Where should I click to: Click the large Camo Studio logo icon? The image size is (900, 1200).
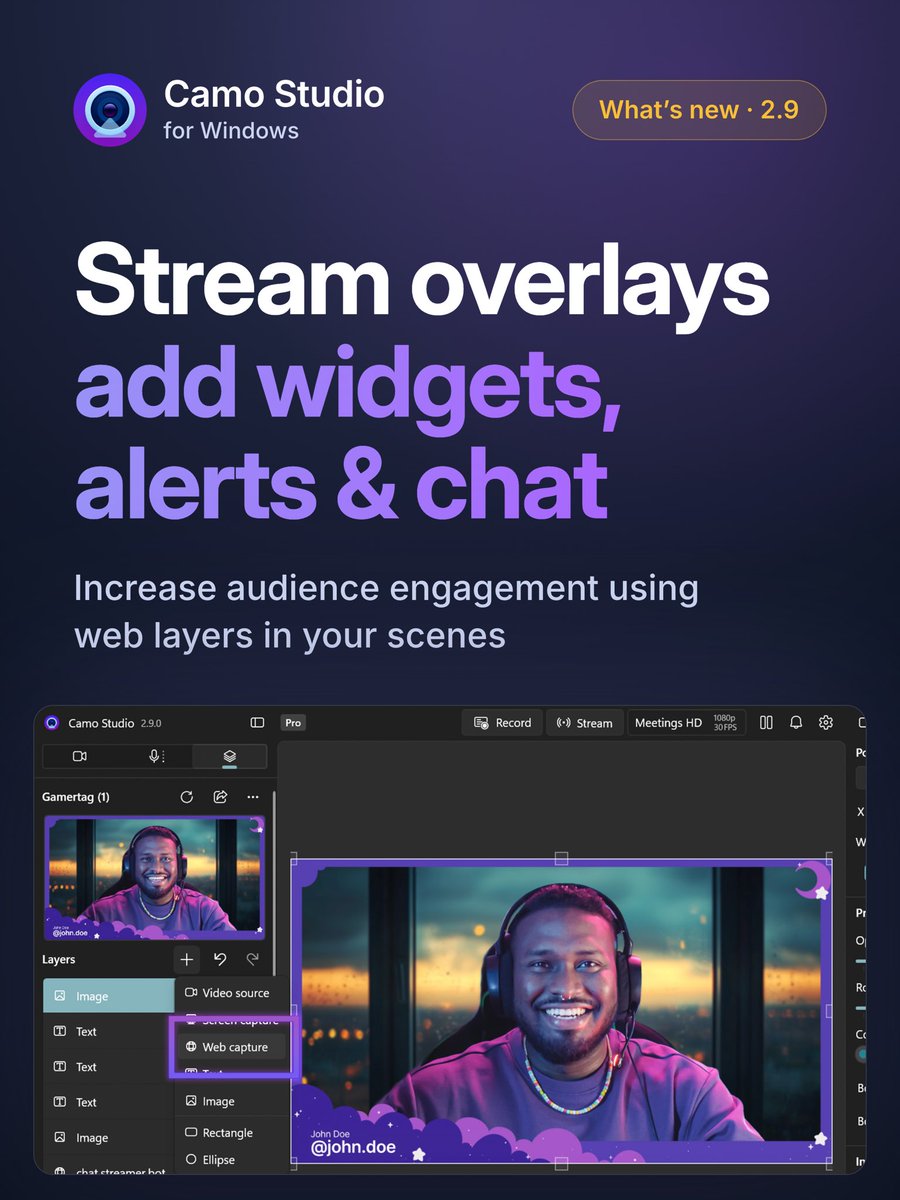click(x=110, y=110)
